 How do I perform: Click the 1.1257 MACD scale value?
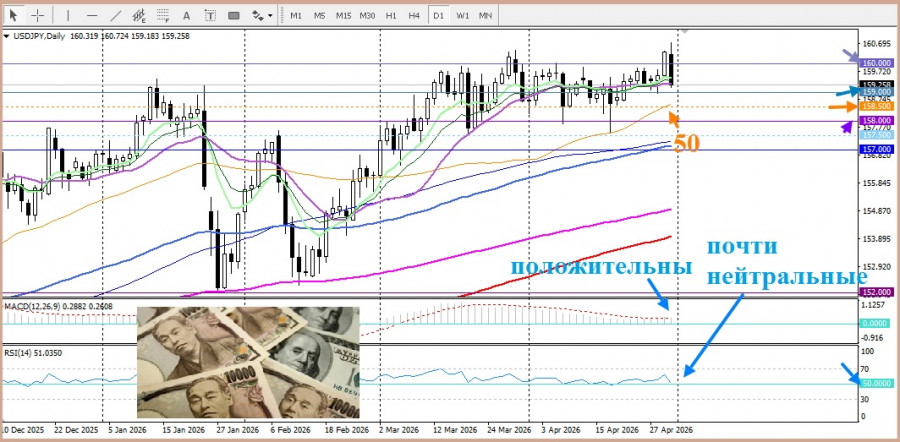pyautogui.click(x=874, y=305)
